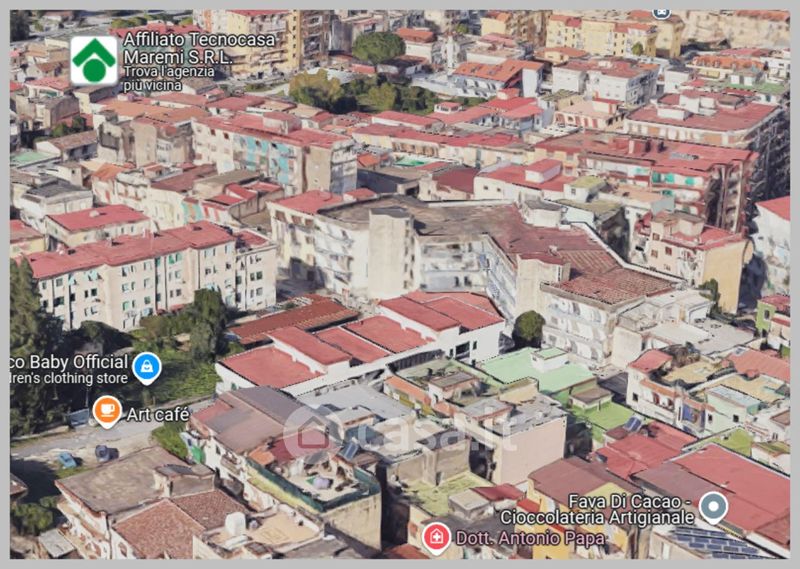The width and height of the screenshot is (800, 569).
Task: Open the Dott. Antonio Papa label
Action: coord(531,538)
